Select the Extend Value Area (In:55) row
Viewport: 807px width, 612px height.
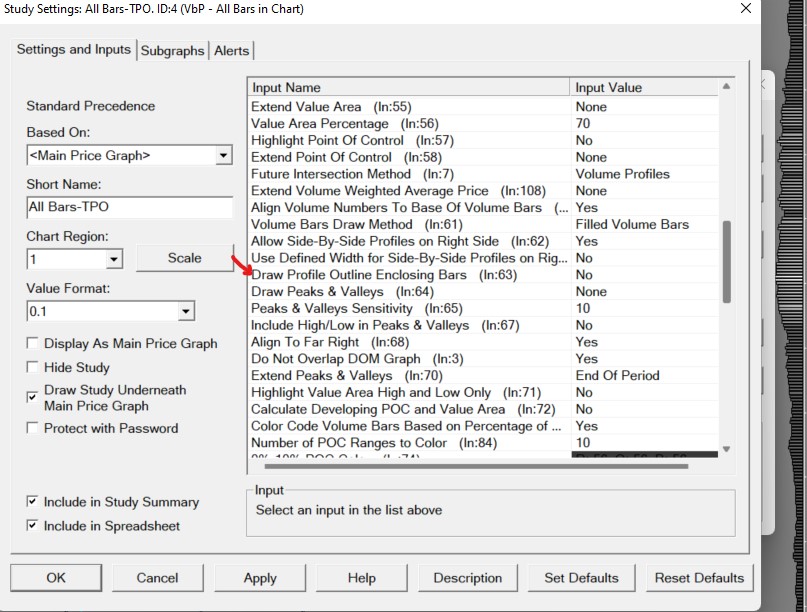point(484,107)
